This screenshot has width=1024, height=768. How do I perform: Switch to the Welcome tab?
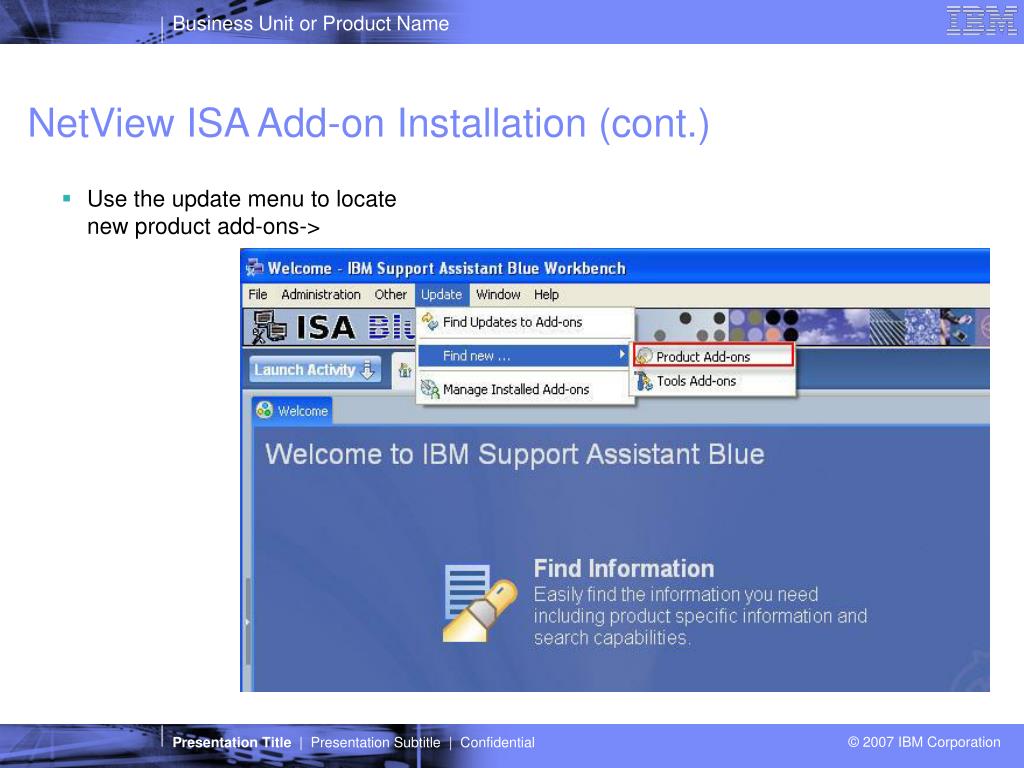[x=293, y=411]
